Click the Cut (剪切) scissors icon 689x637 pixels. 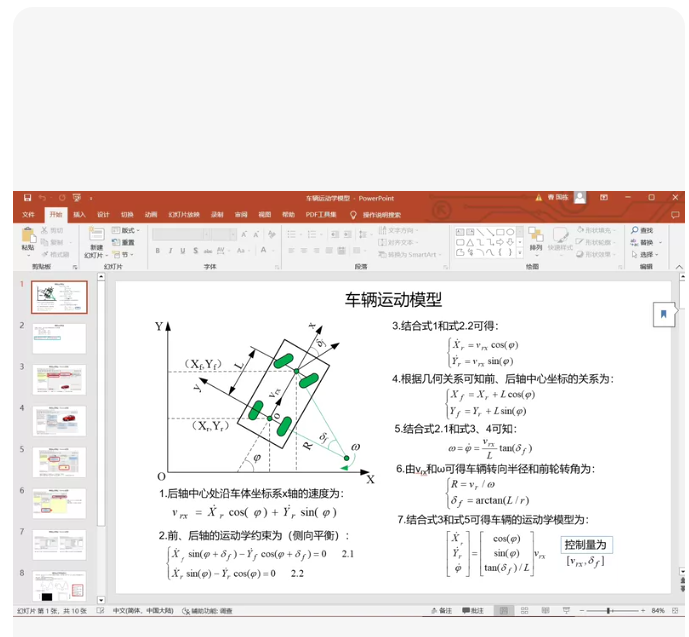pyautogui.click(x=44, y=230)
